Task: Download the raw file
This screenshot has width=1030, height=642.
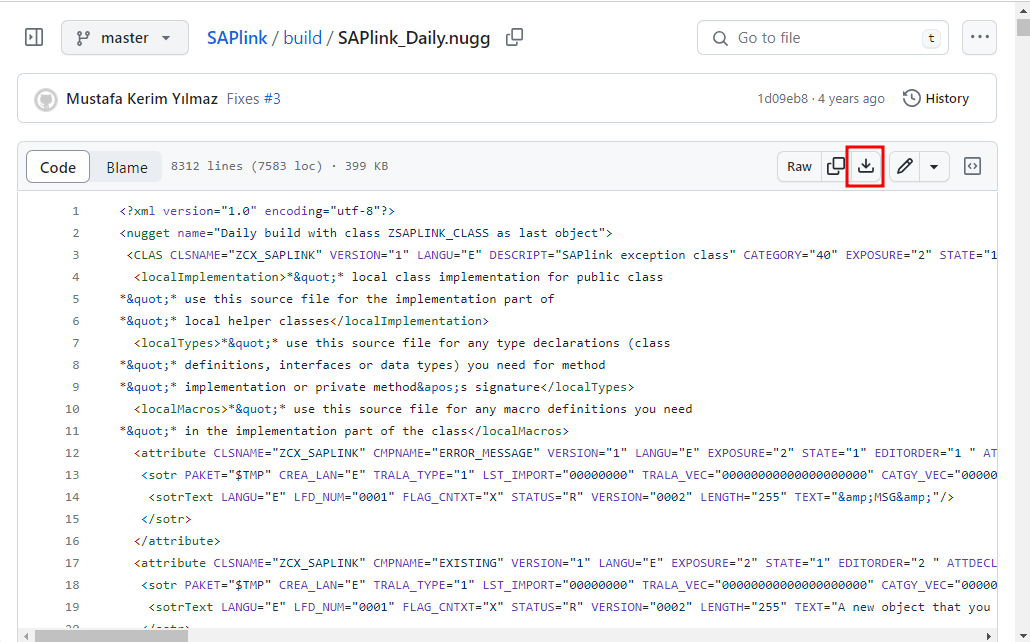Action: point(866,167)
